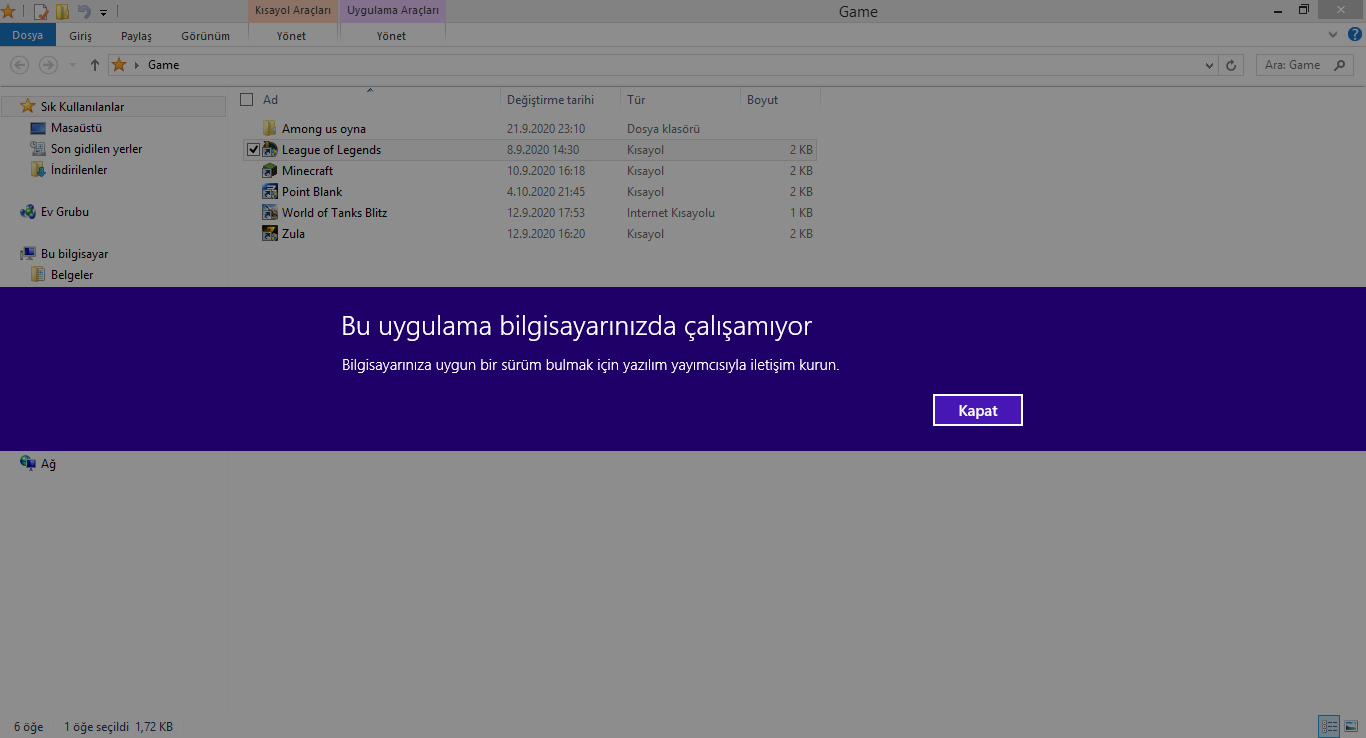Click the İndirilenler downloads folder icon
The width and height of the screenshot is (1366, 738).
[x=38, y=170]
